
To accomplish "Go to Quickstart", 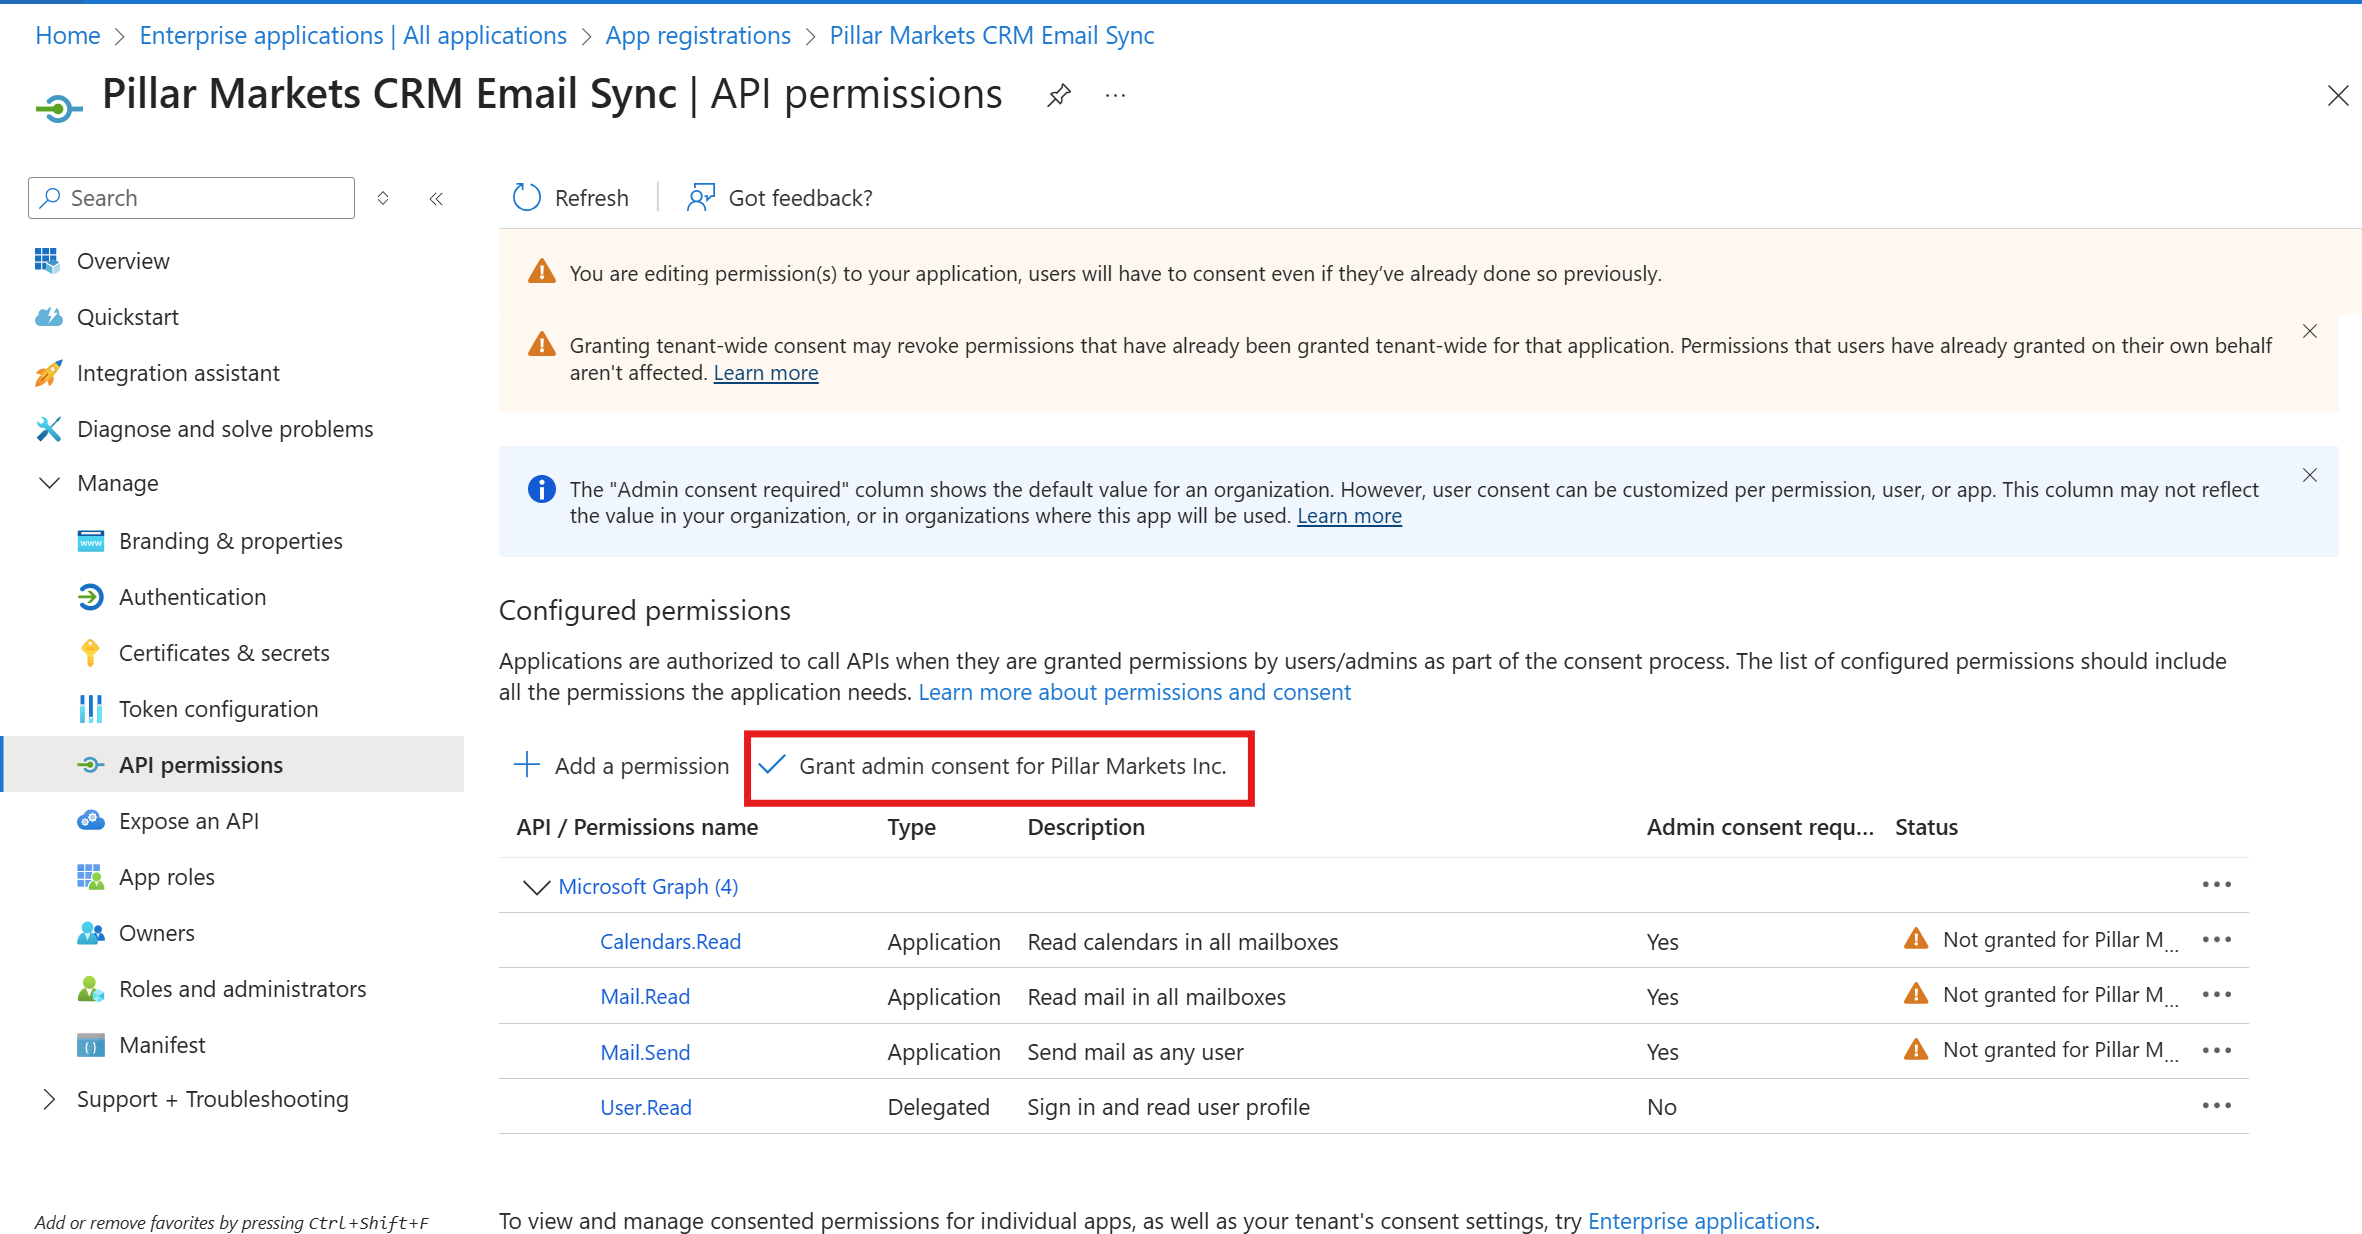I will tap(128, 317).
